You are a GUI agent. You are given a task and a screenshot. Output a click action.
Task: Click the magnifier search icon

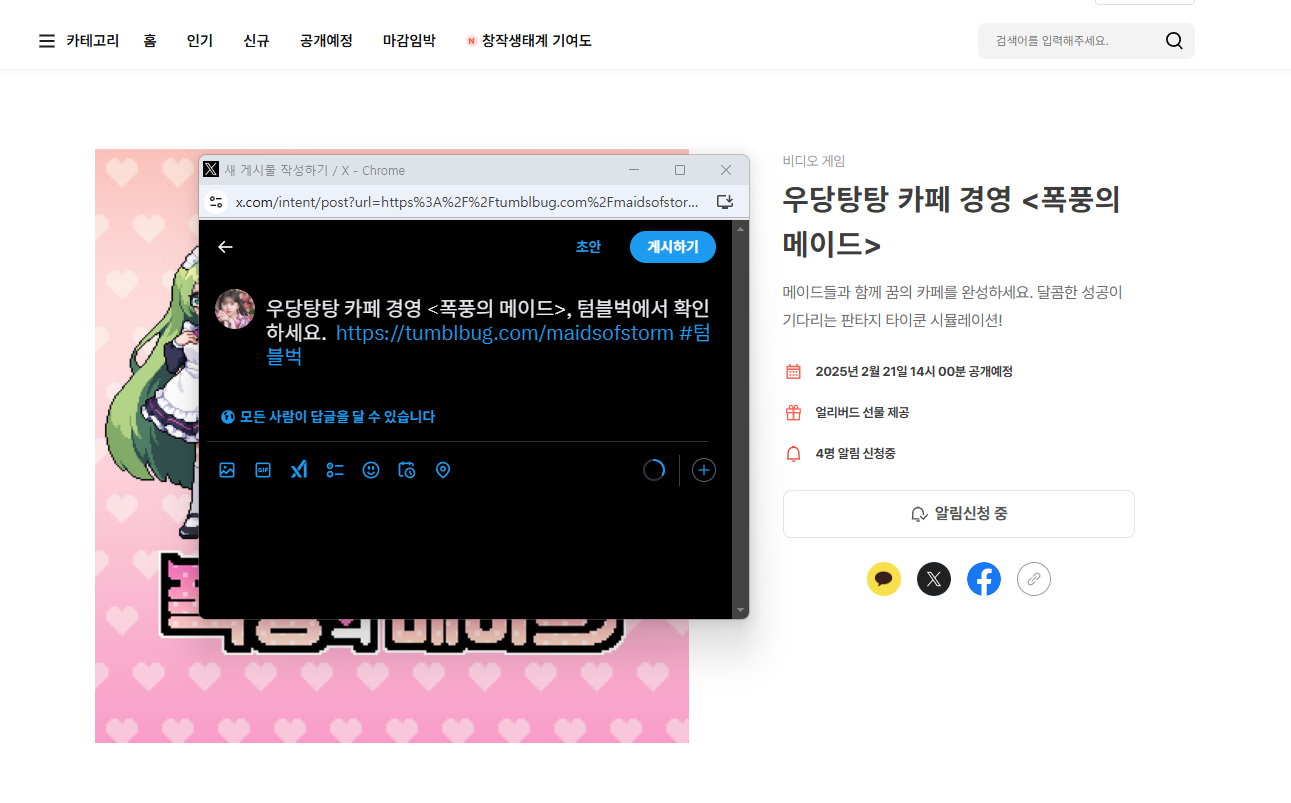[x=1174, y=41]
